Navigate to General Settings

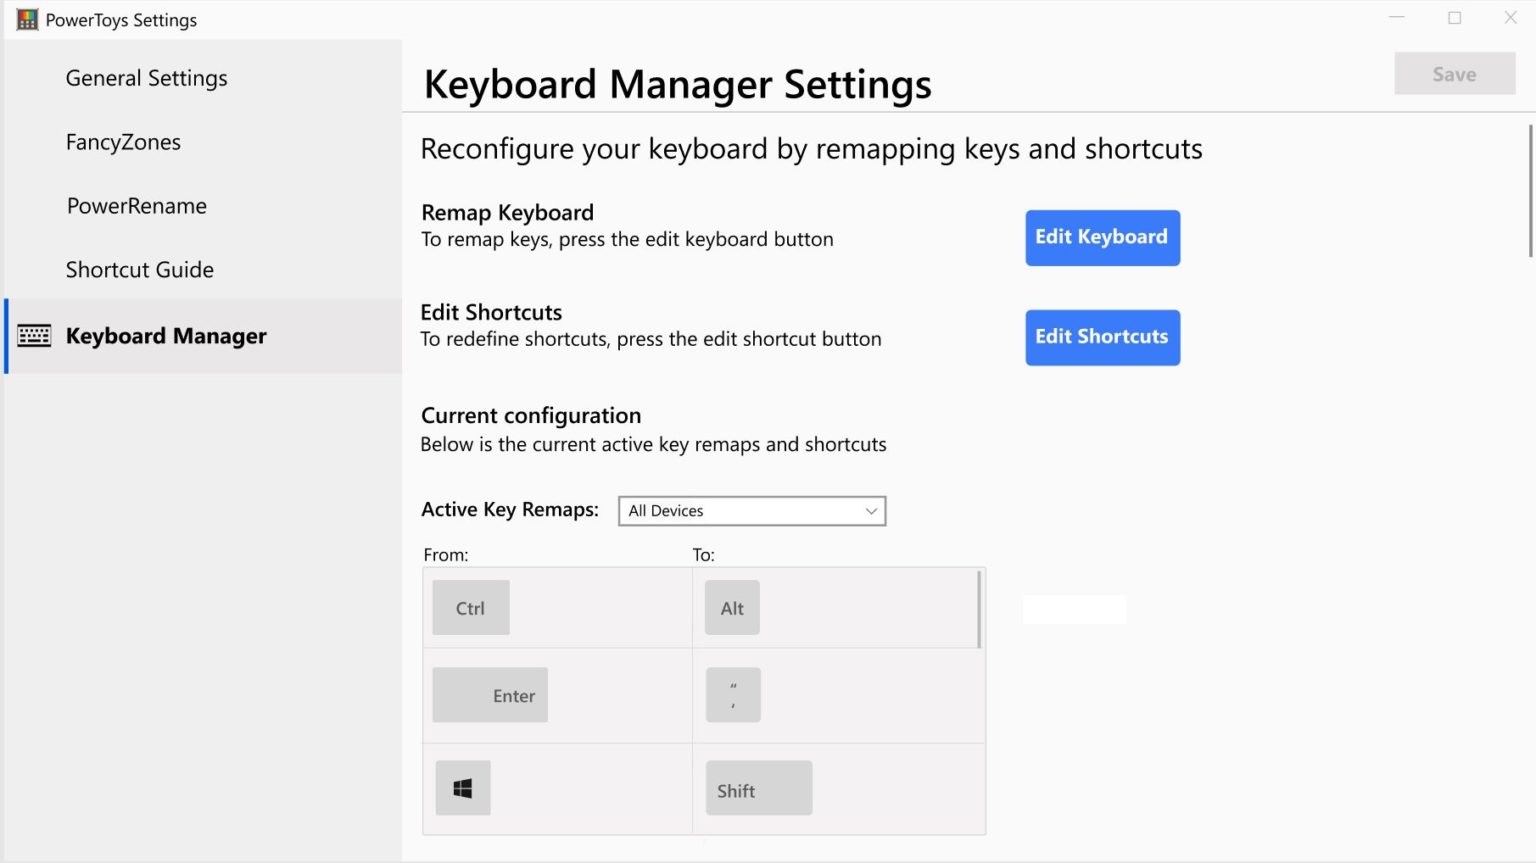click(146, 78)
